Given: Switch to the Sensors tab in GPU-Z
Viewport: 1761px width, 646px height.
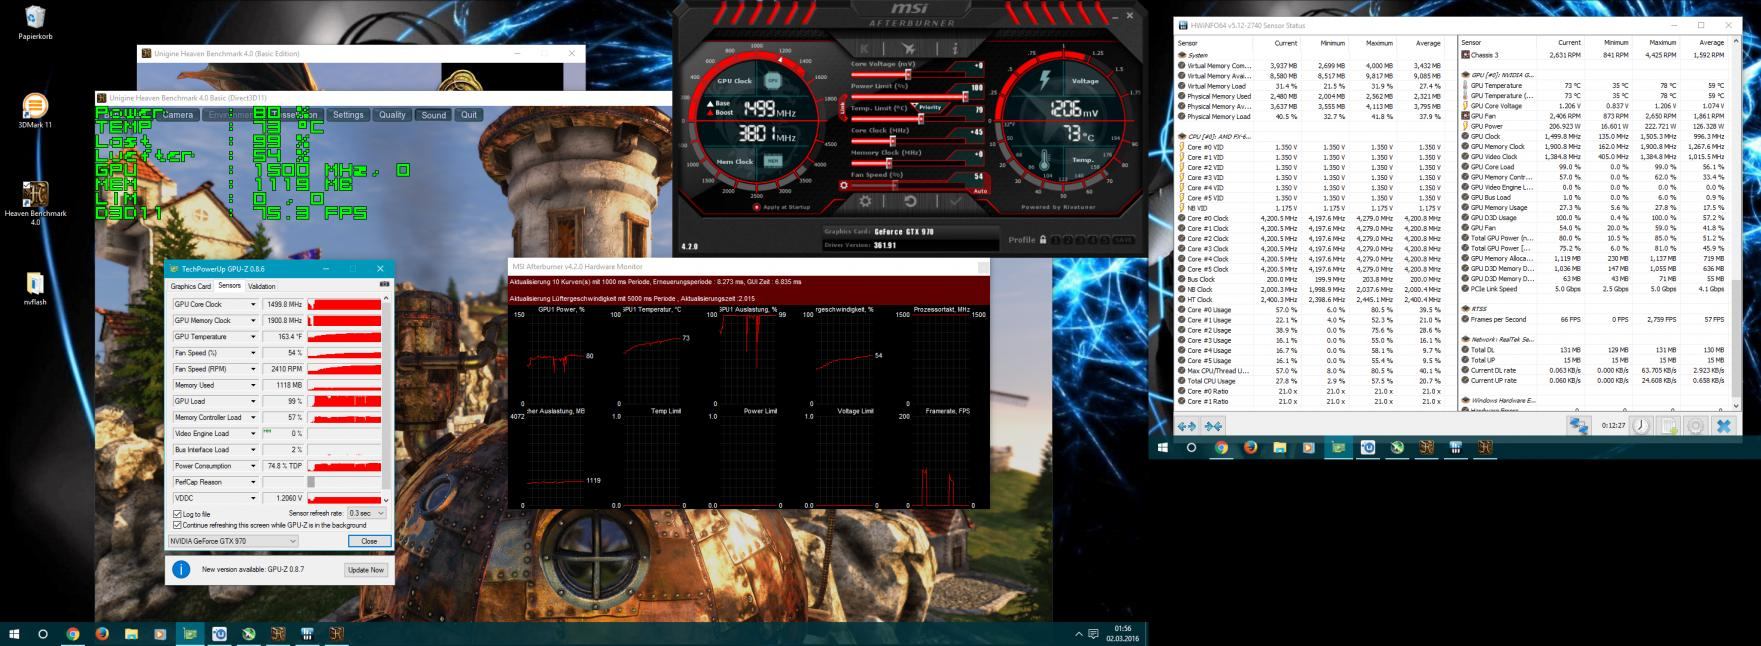Looking at the screenshot, I should (230, 286).
